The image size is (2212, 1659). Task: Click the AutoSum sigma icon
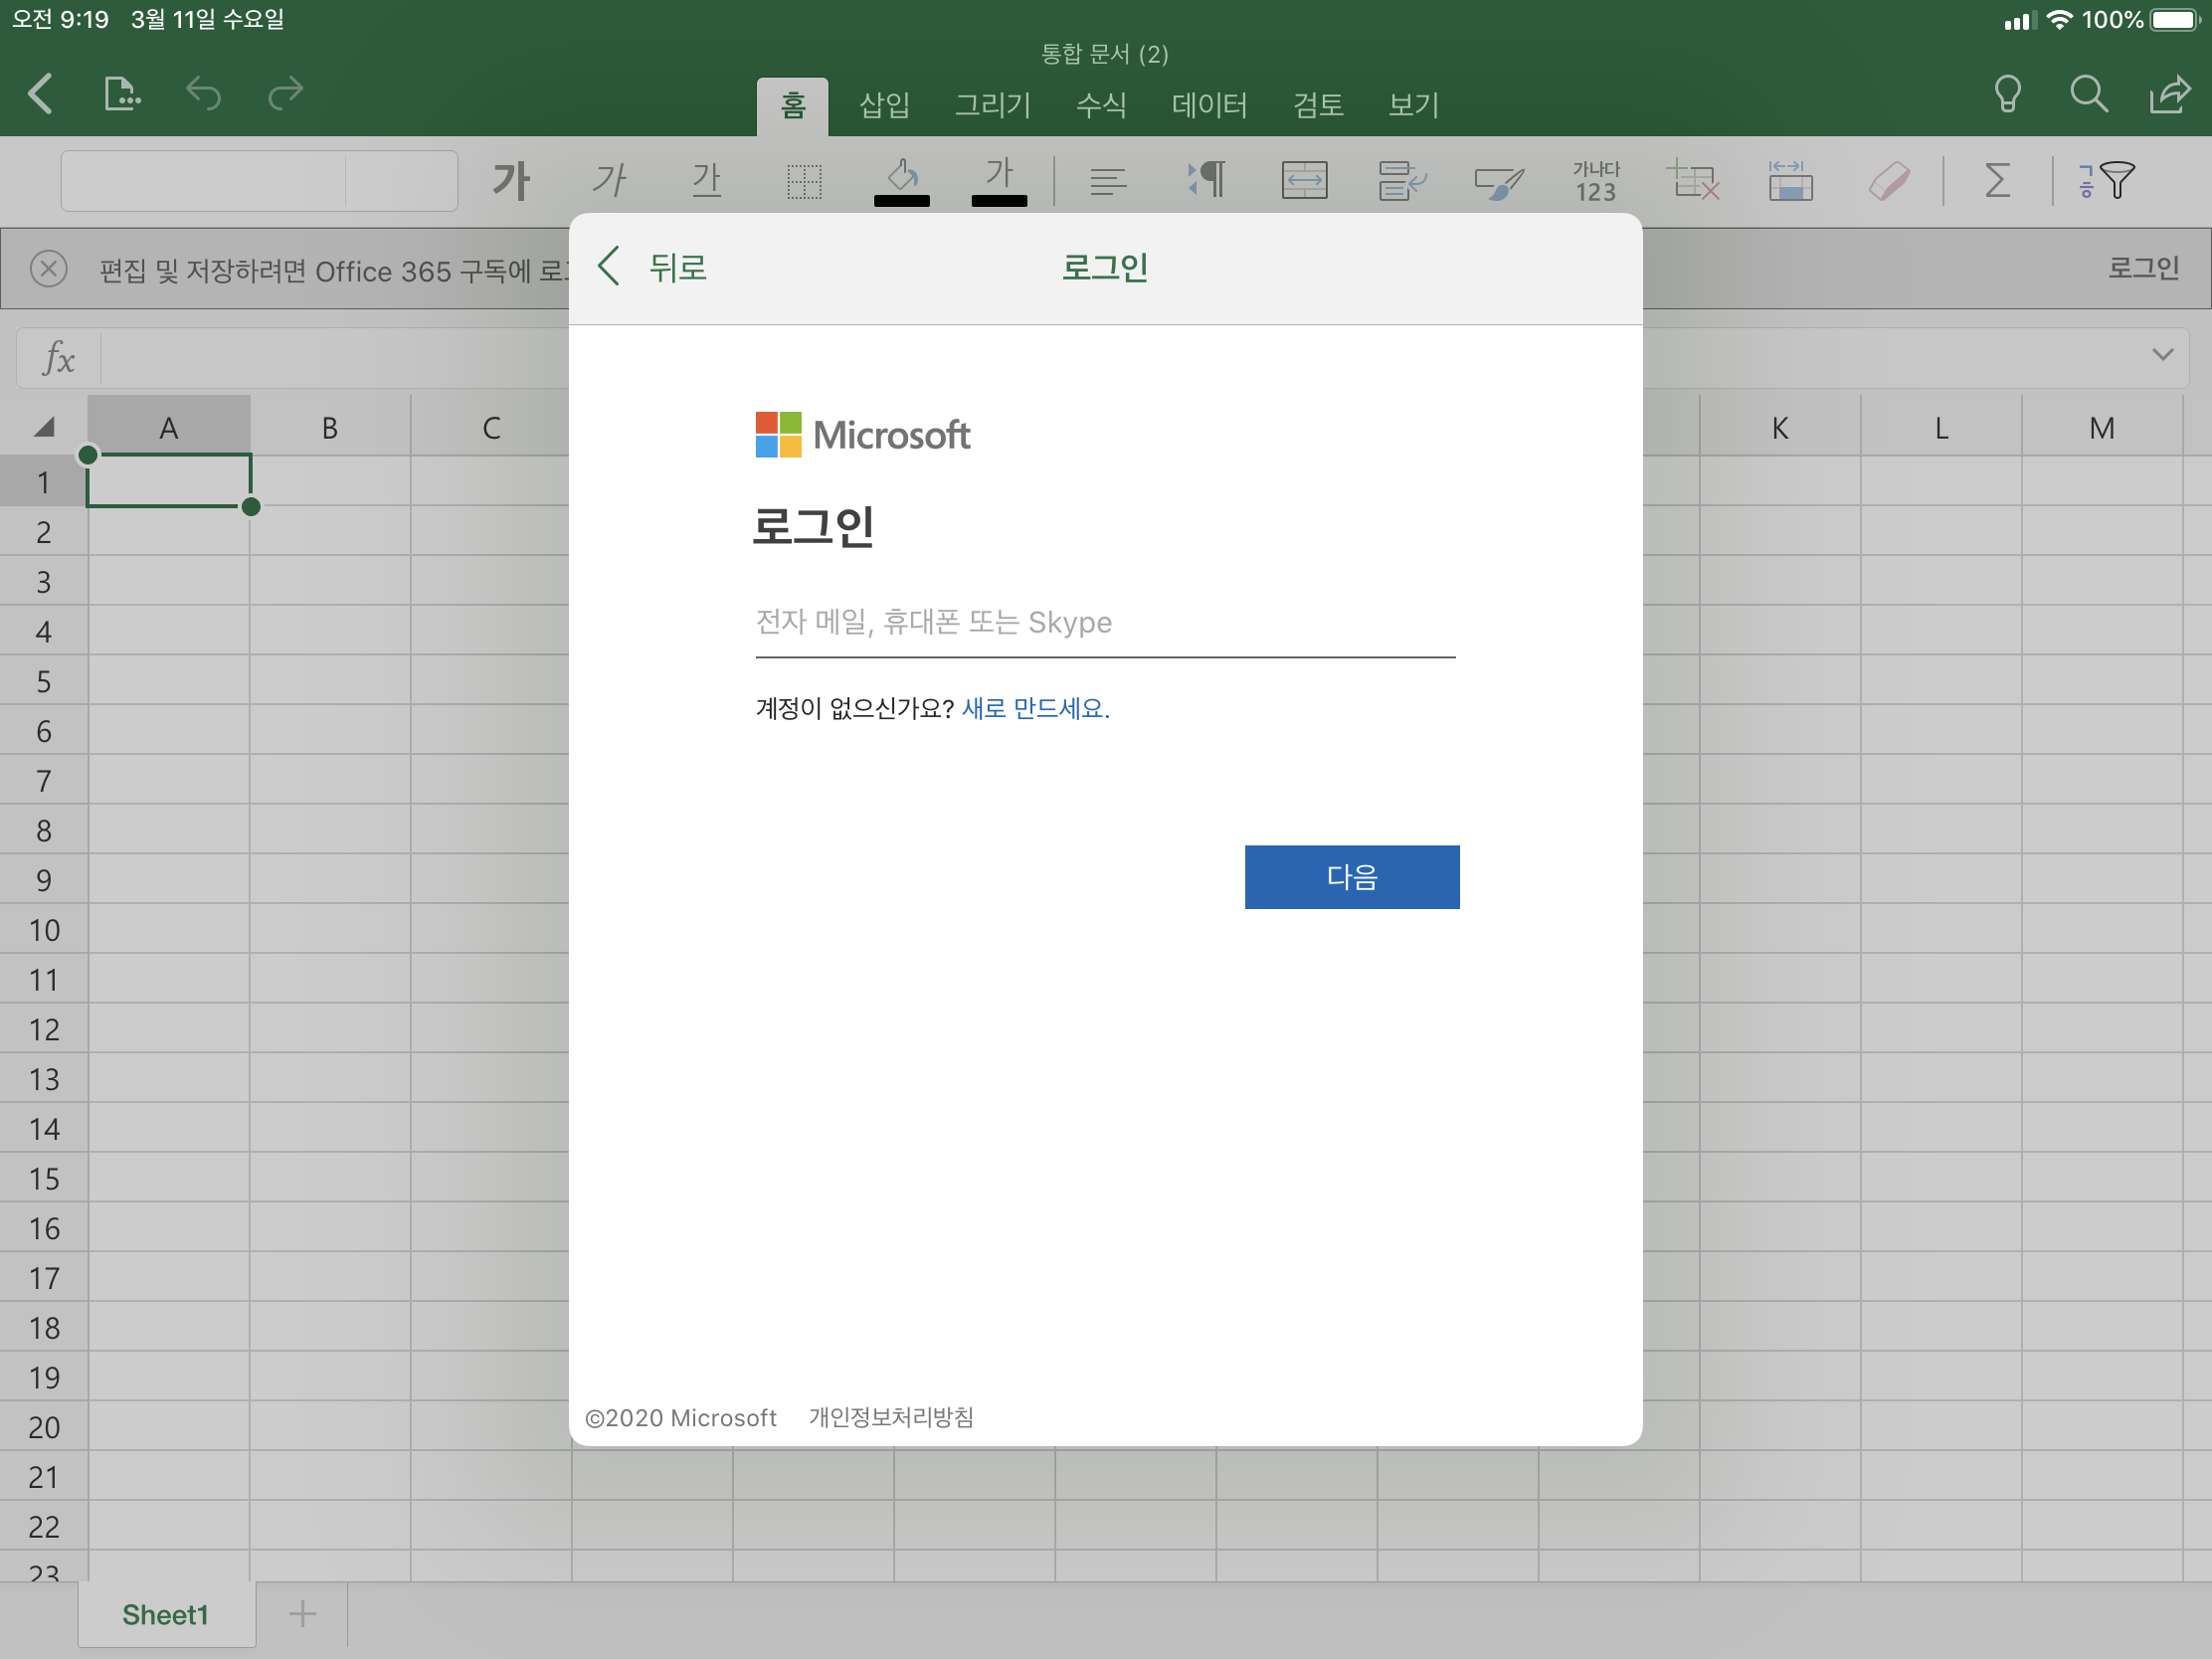coord(1996,181)
